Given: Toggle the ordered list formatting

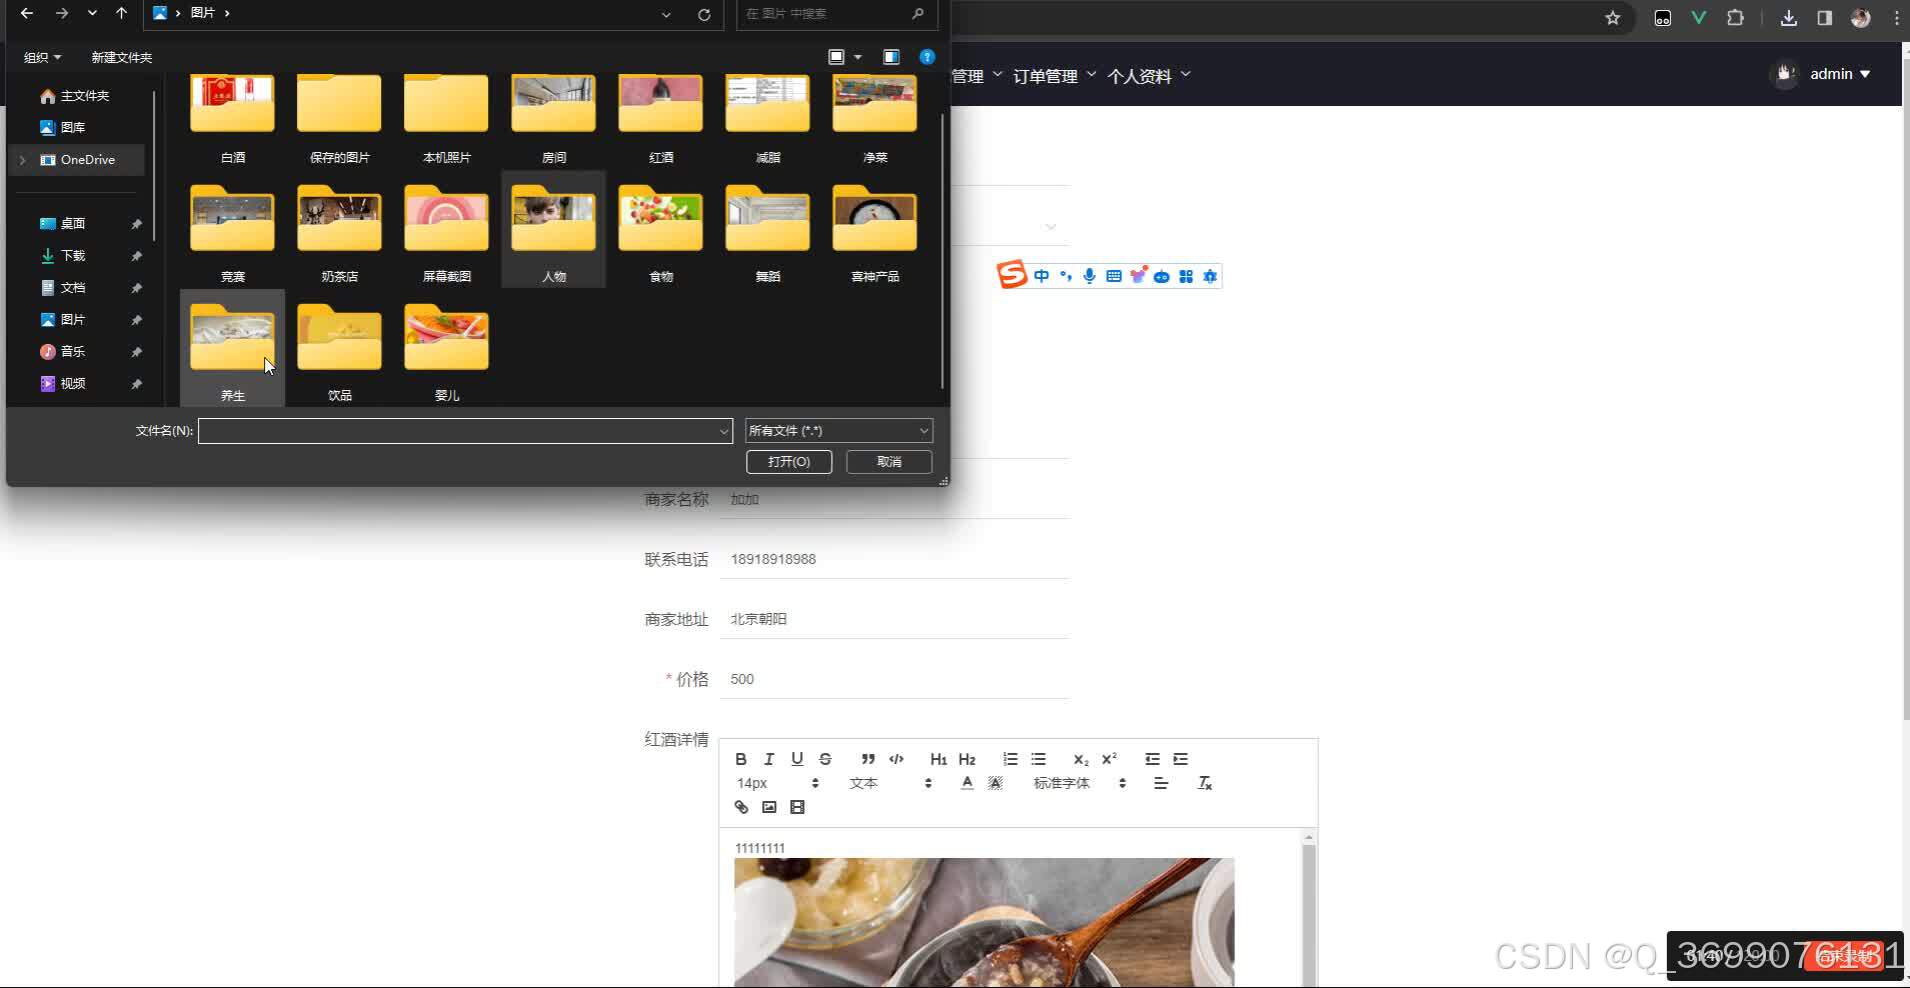Looking at the screenshot, I should coord(1010,758).
